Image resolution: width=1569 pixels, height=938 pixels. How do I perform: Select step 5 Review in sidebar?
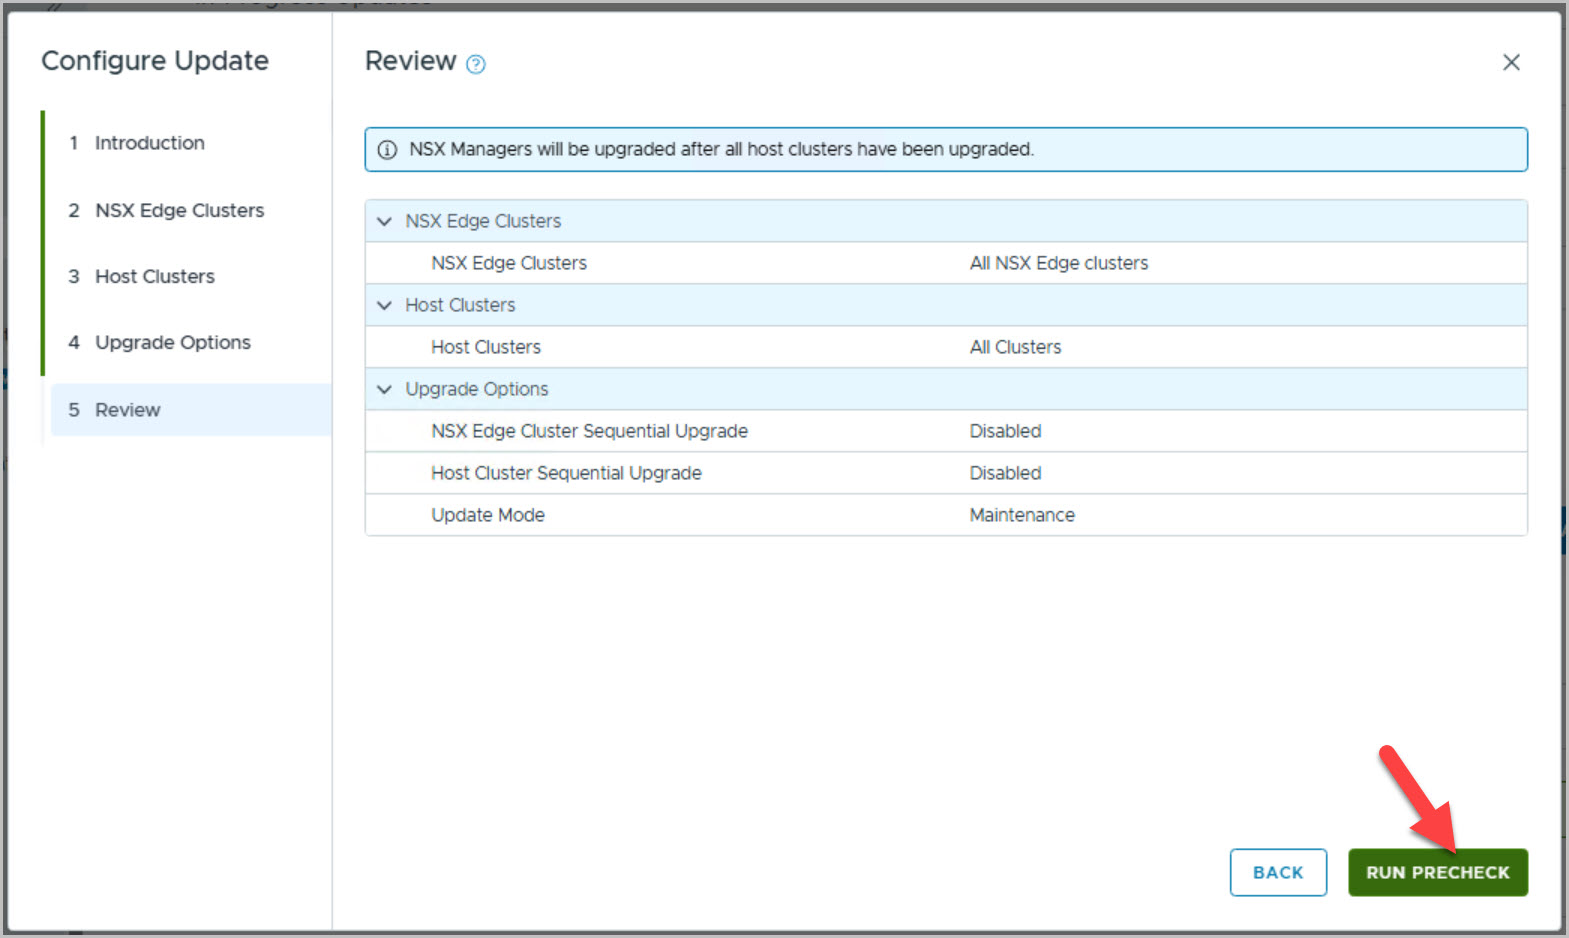tap(127, 410)
